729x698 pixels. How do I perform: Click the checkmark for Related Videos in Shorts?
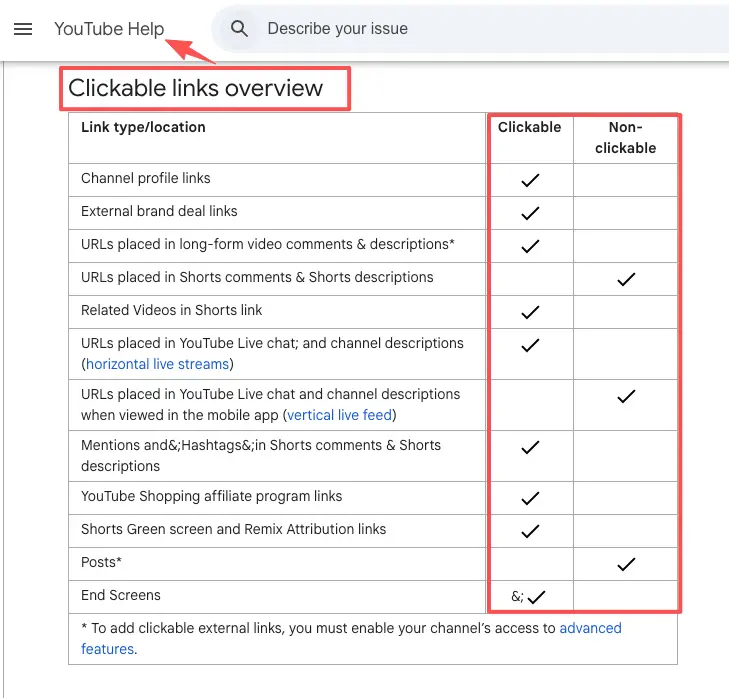[530, 312]
